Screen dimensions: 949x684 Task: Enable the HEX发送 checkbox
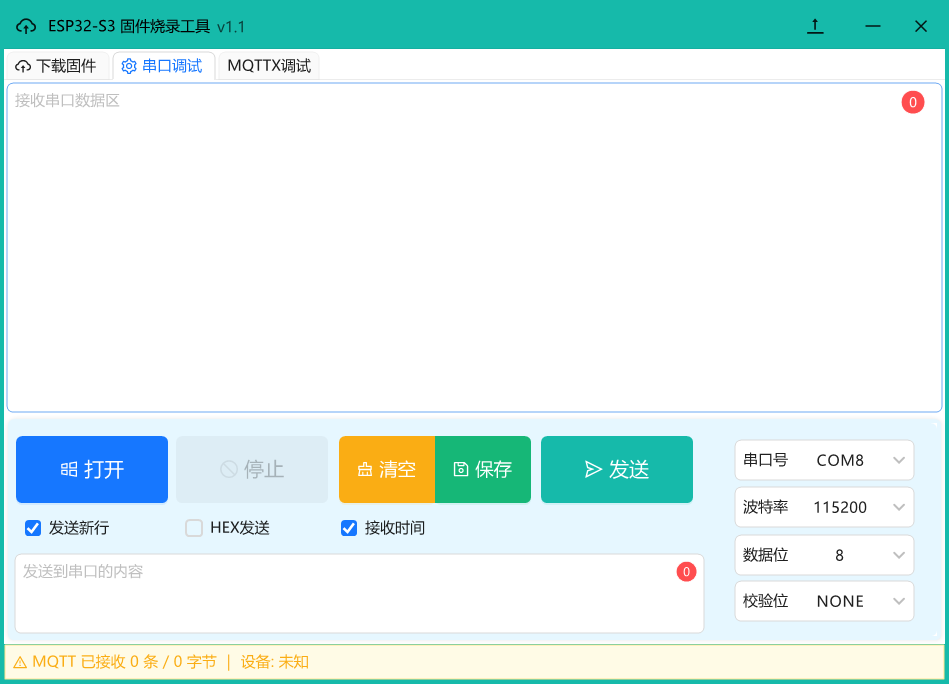click(x=194, y=528)
